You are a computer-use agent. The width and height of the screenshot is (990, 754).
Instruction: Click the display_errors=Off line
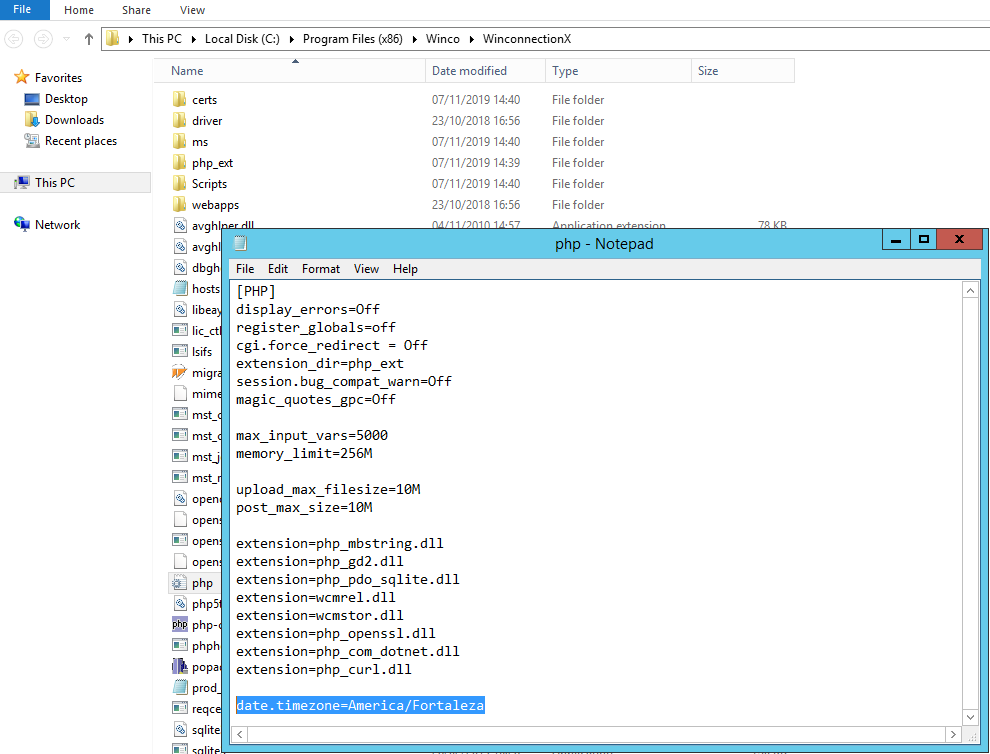pos(308,309)
